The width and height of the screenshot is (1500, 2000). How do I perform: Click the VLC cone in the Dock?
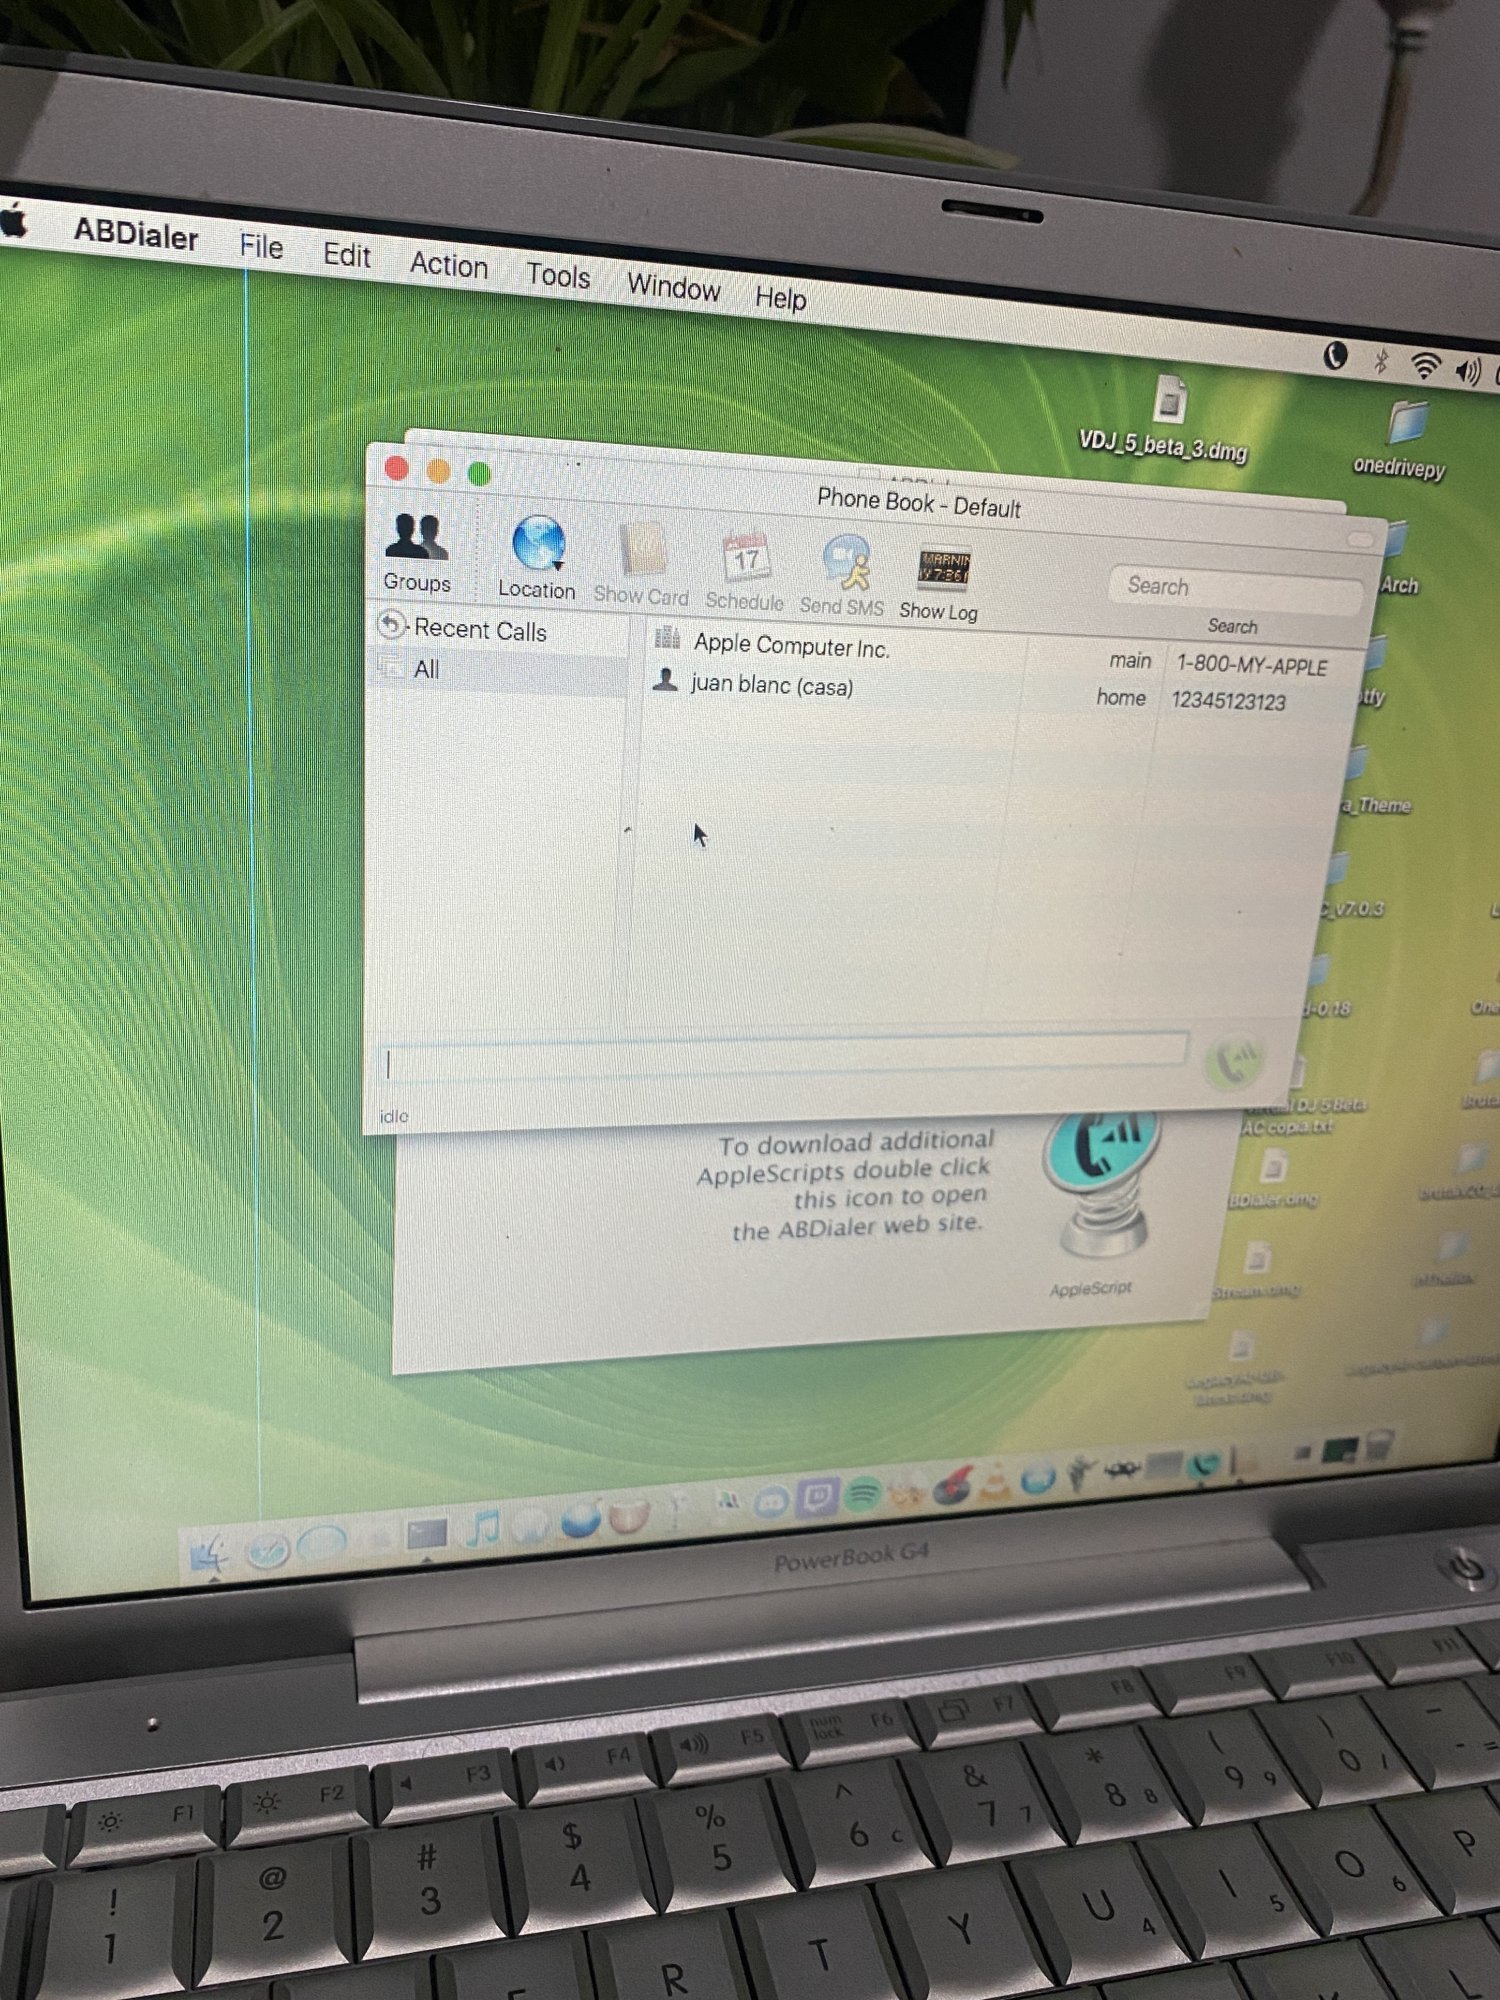point(995,1482)
